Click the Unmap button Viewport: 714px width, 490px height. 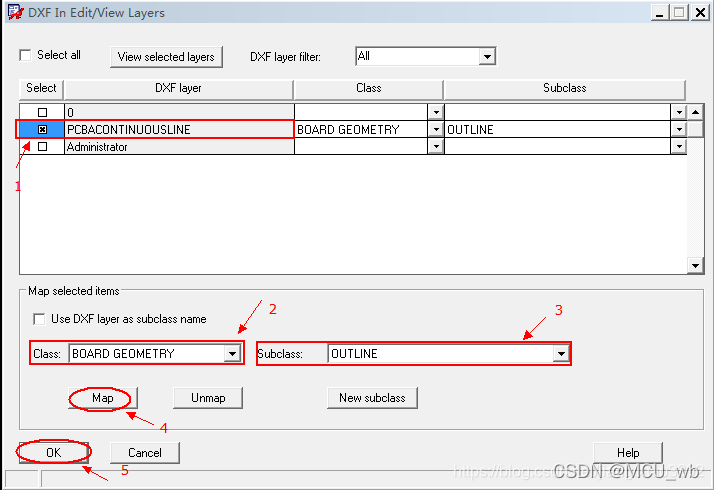(x=208, y=398)
